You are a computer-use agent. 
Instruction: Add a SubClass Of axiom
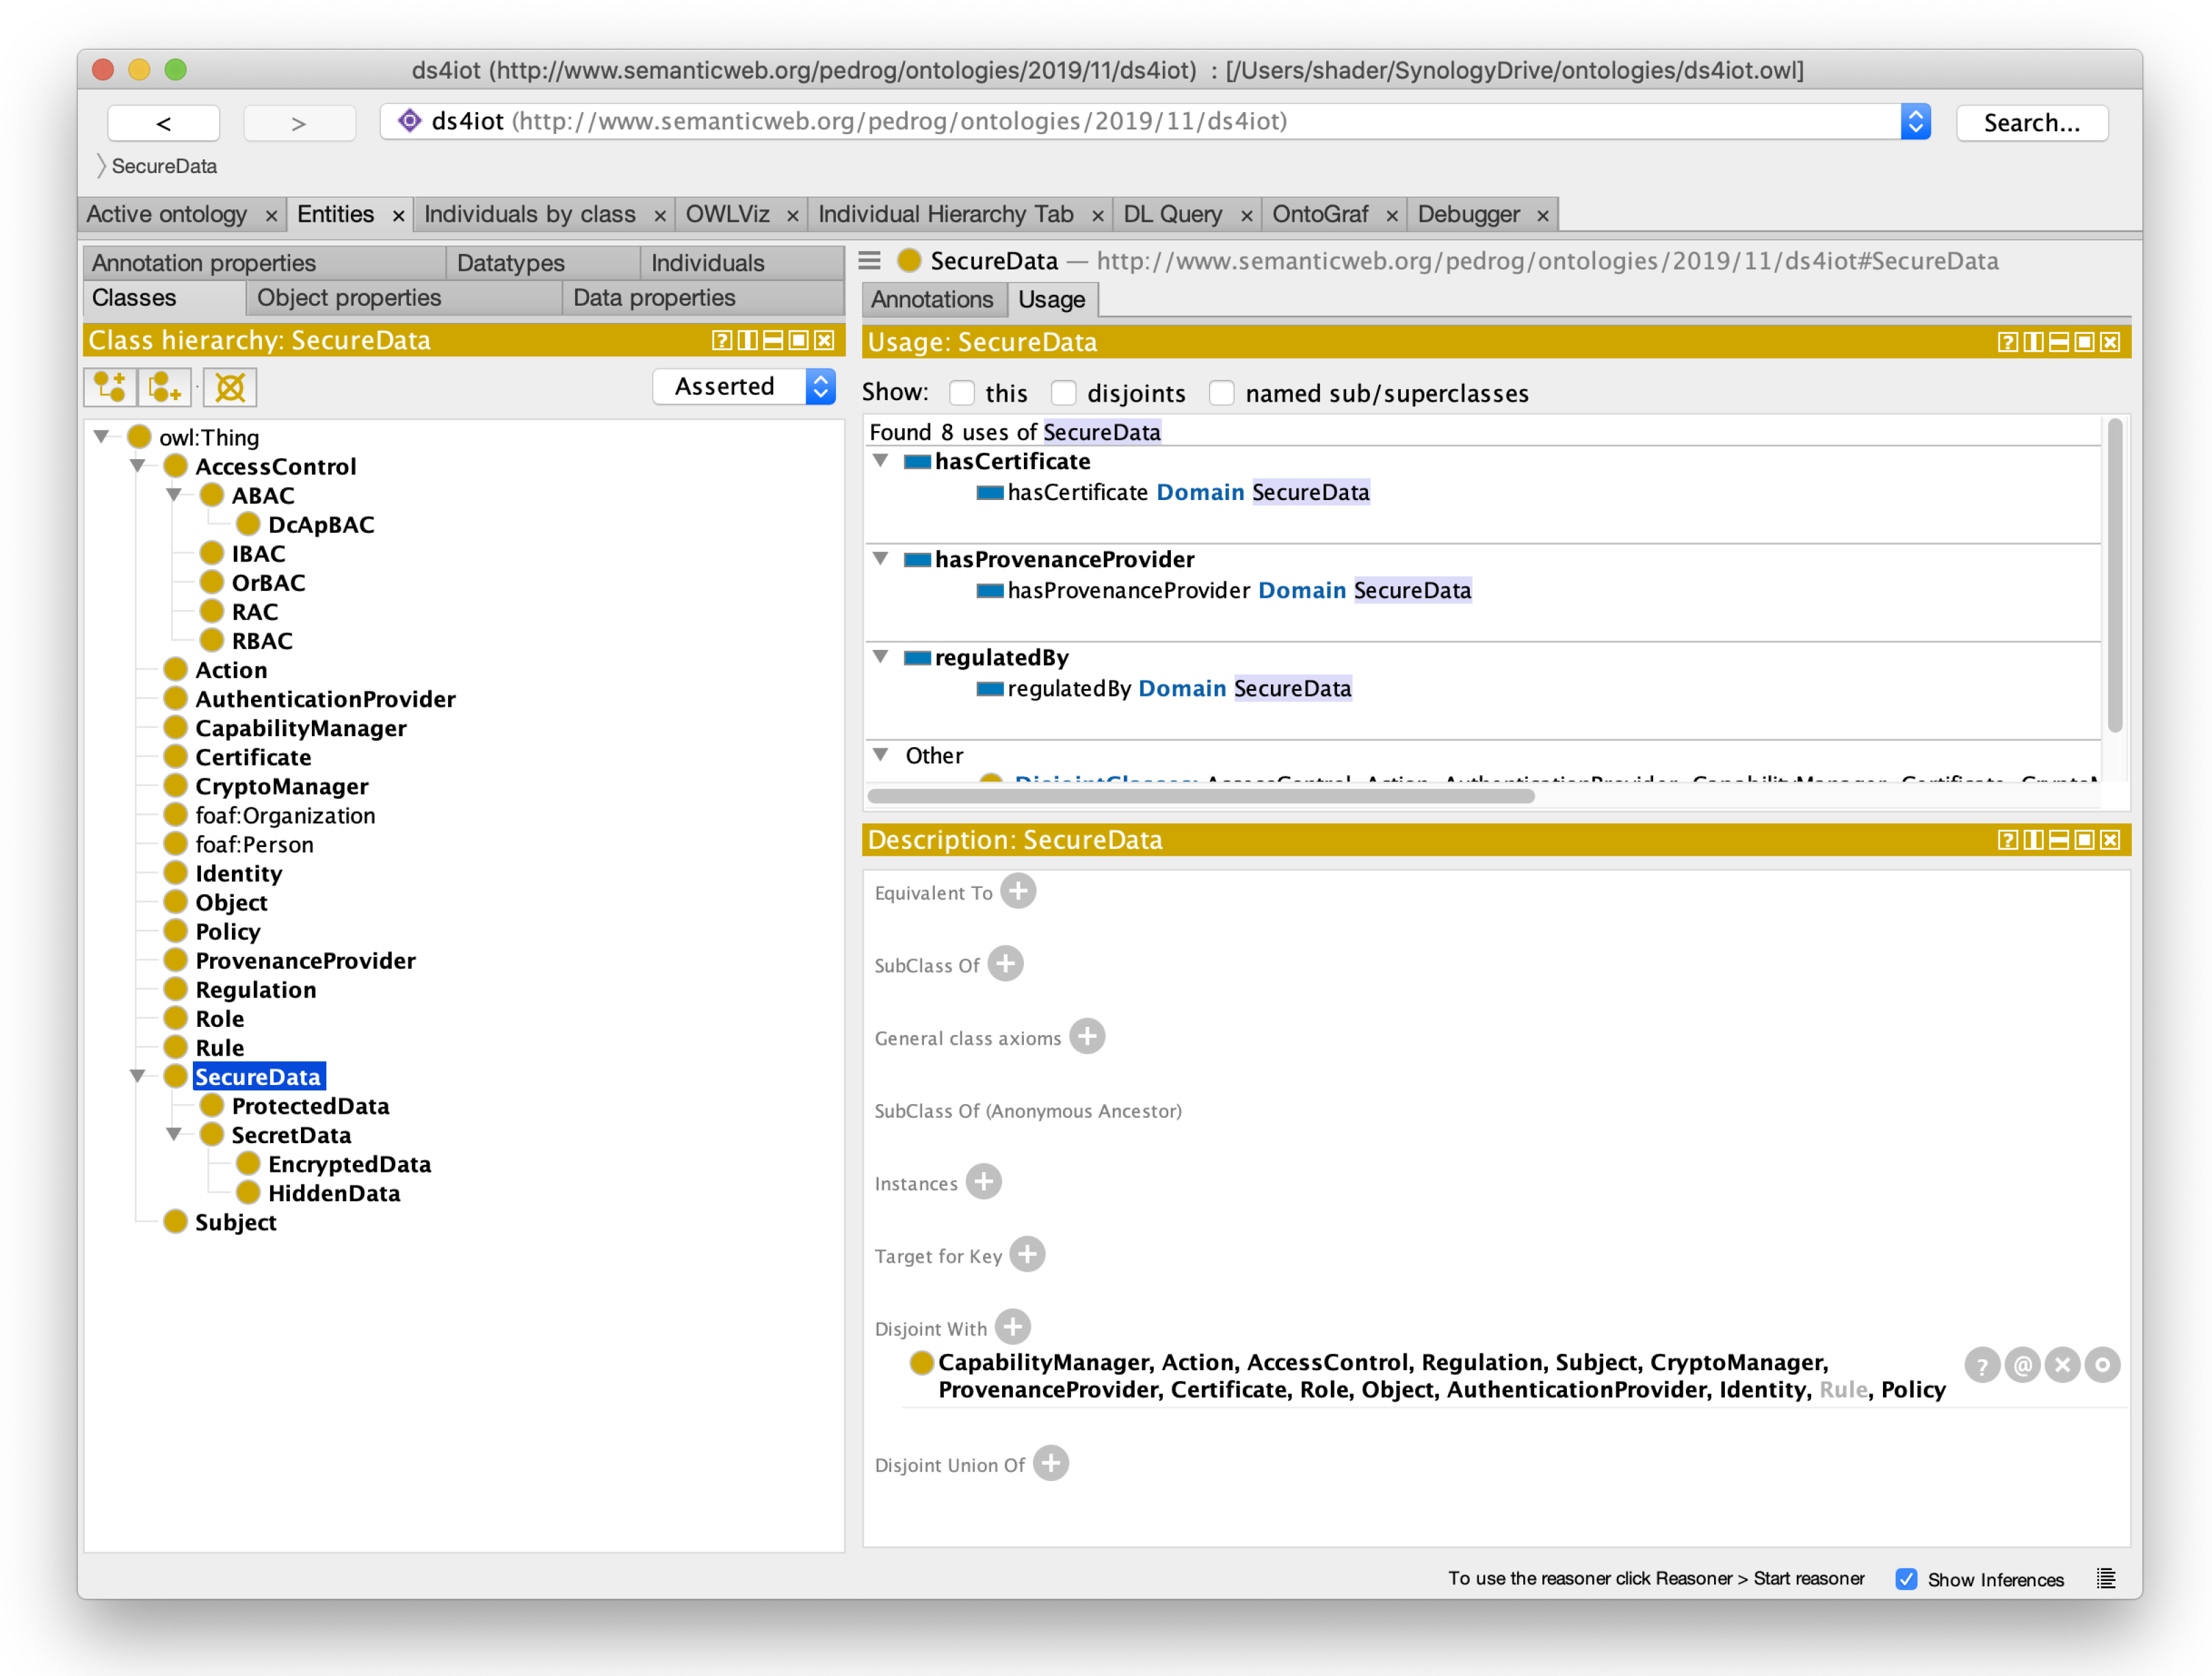(x=1005, y=964)
